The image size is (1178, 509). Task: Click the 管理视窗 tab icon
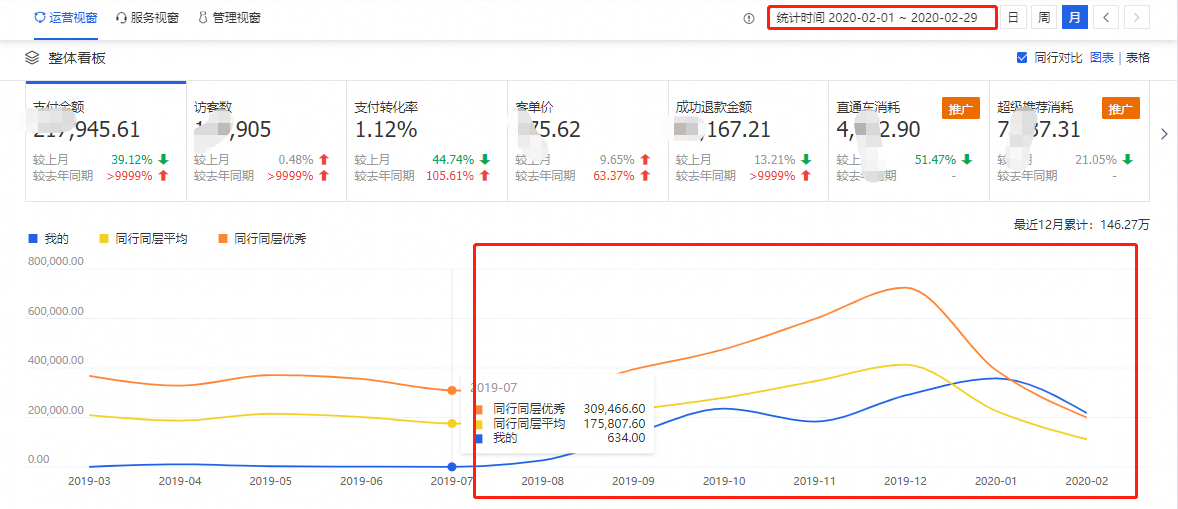point(203,18)
